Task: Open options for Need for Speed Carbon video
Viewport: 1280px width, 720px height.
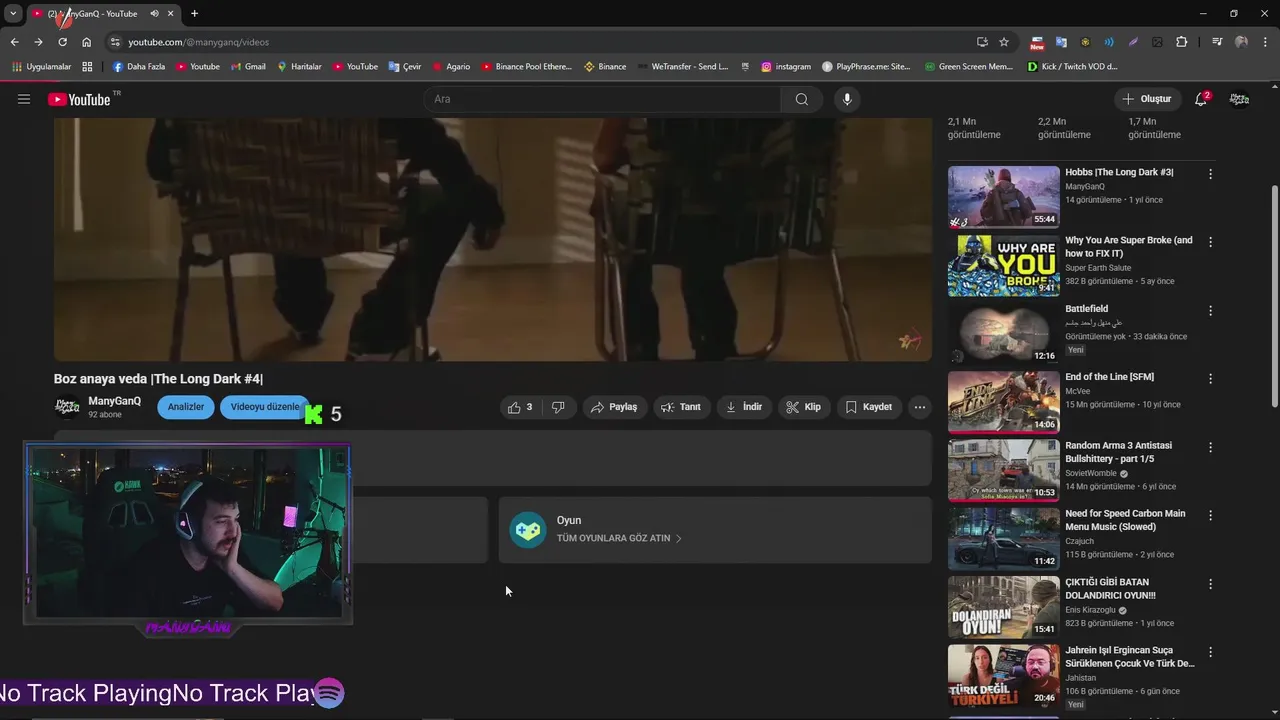Action: 1210,516
